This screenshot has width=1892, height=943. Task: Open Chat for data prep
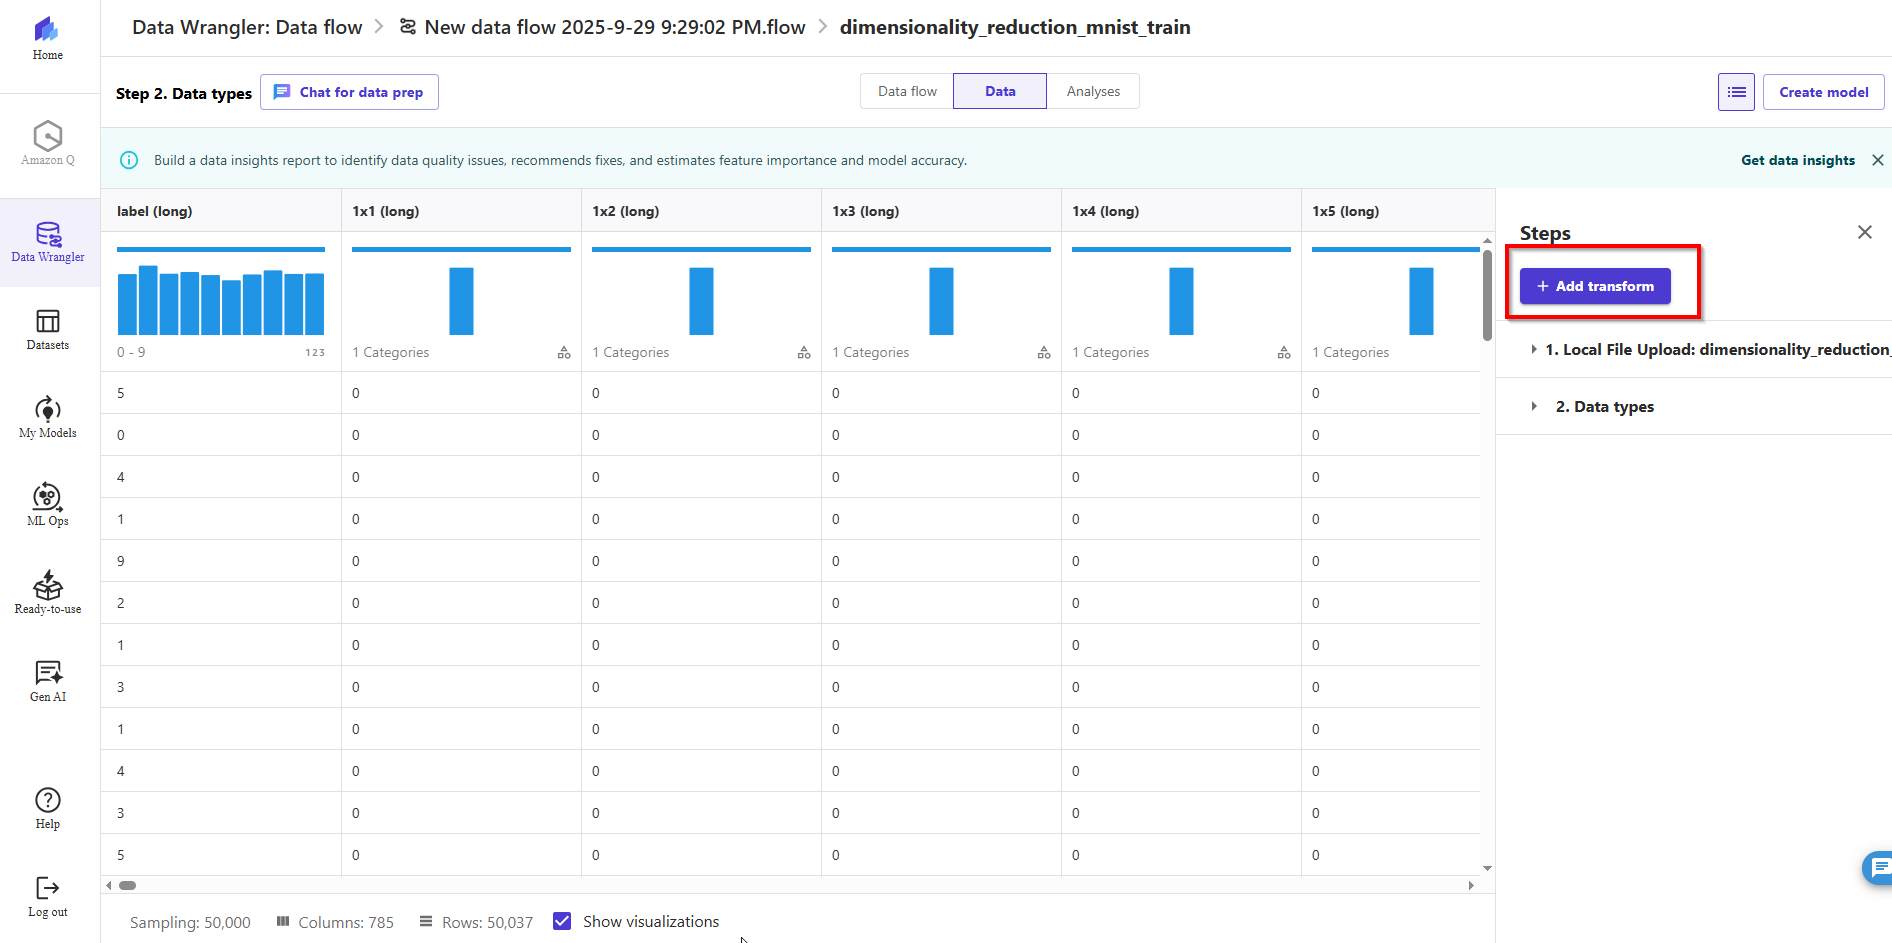pos(349,92)
